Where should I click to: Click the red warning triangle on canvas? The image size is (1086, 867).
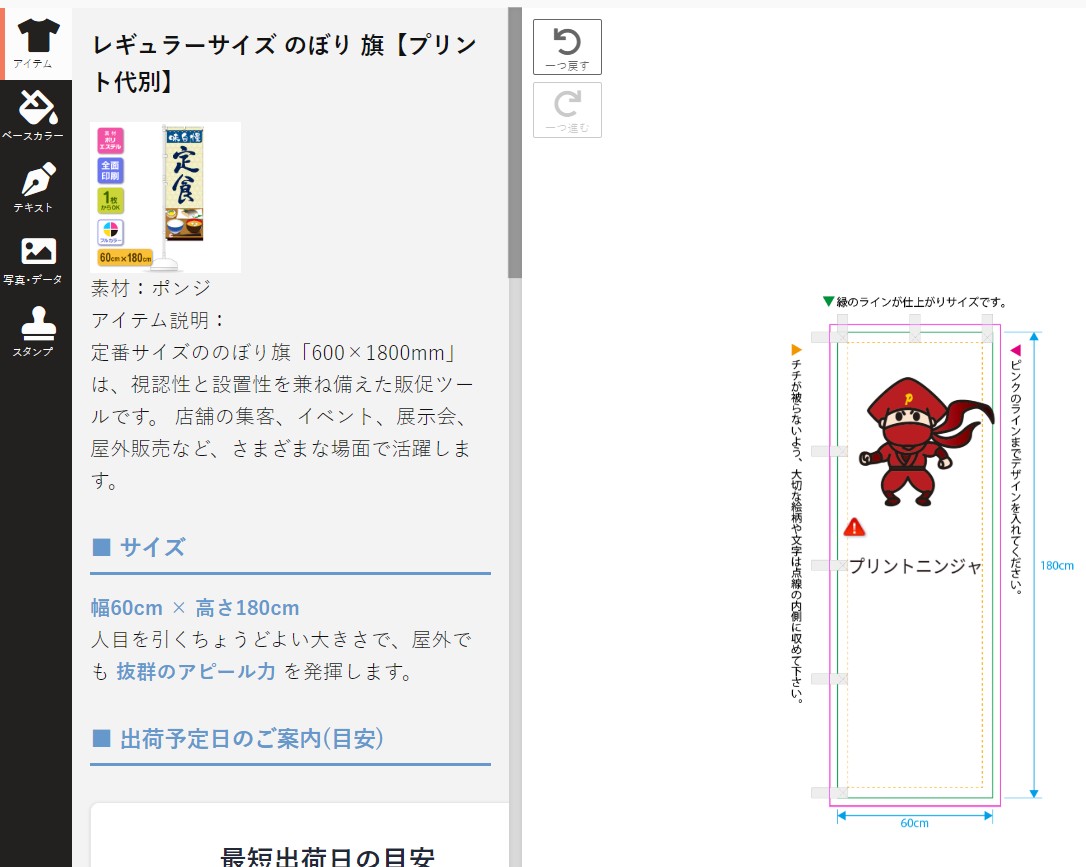click(854, 527)
